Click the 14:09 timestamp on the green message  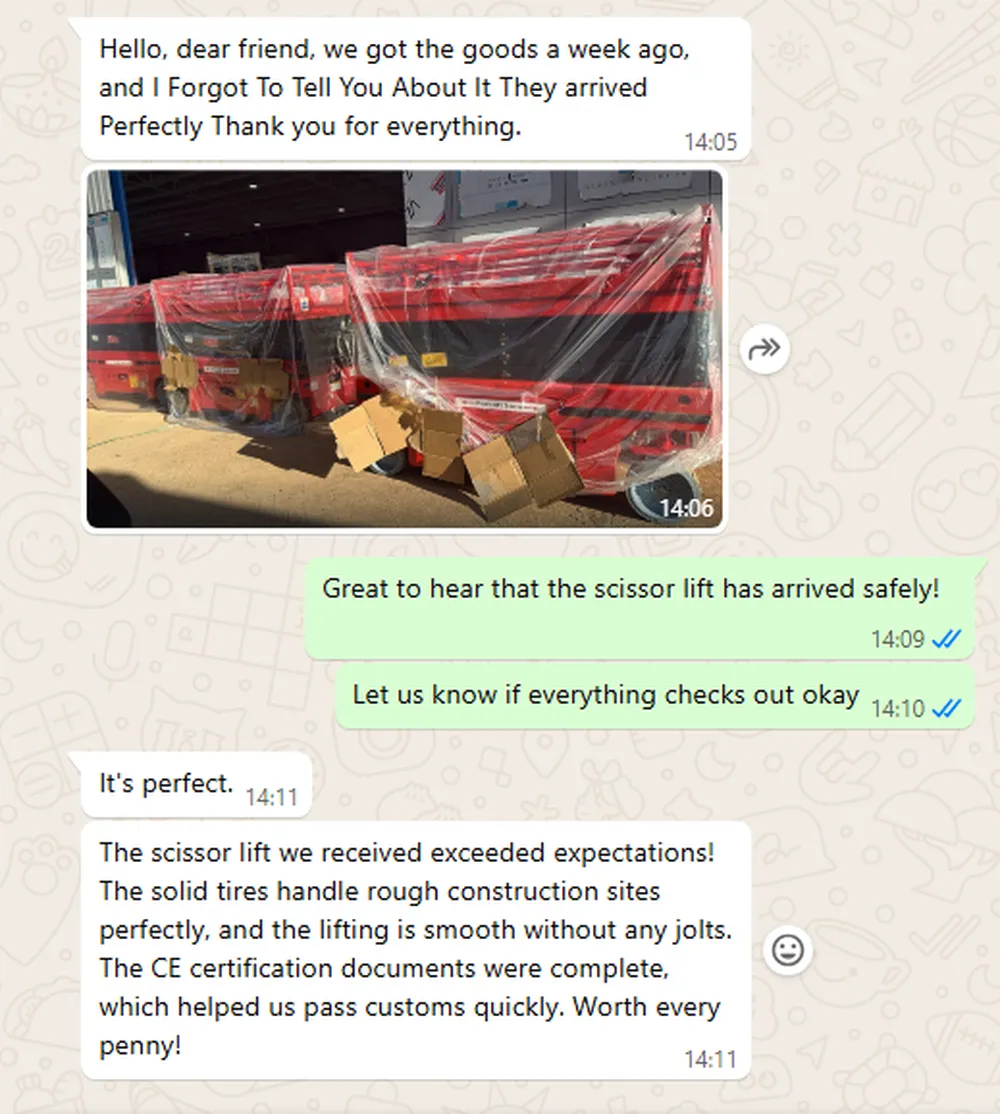click(898, 639)
